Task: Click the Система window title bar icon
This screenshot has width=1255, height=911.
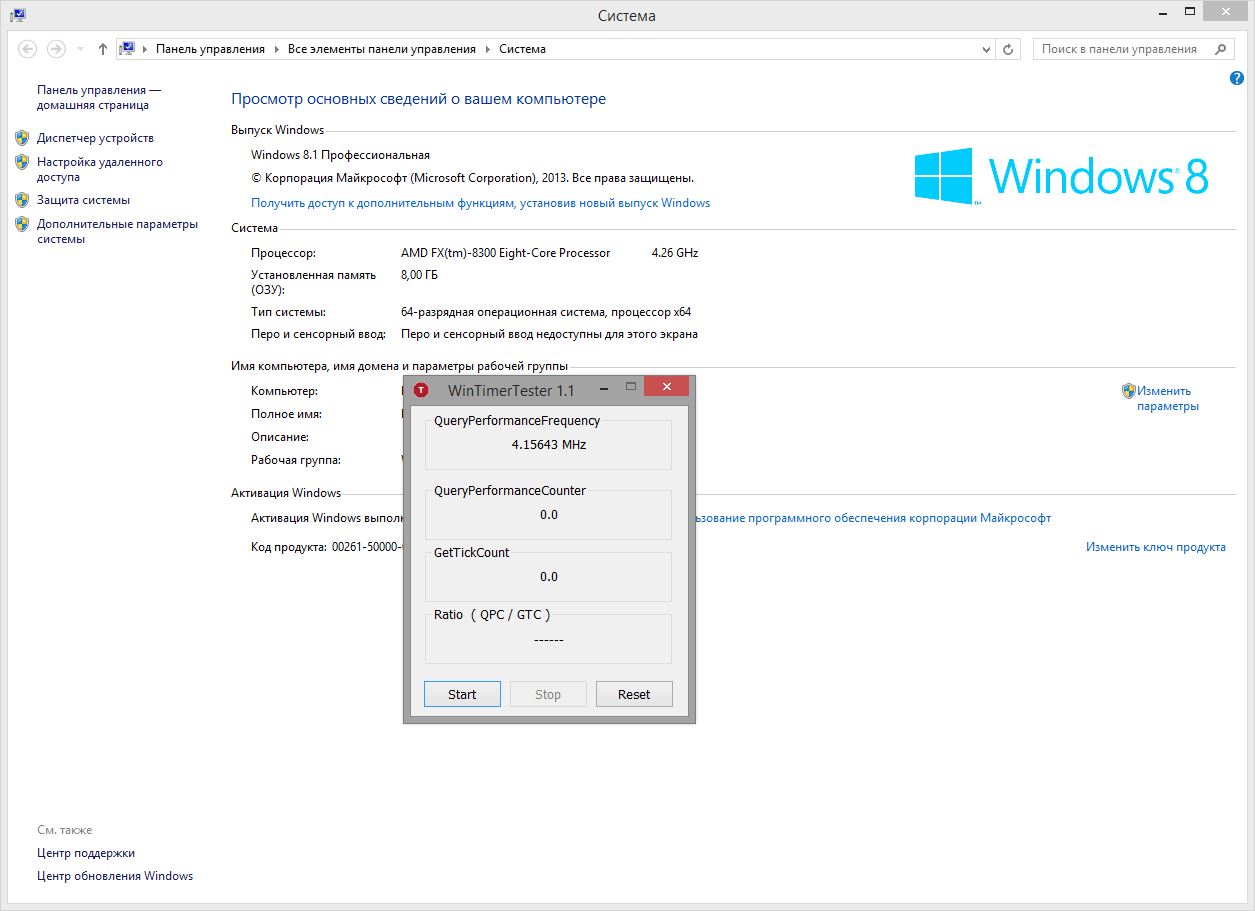Action: [x=17, y=15]
